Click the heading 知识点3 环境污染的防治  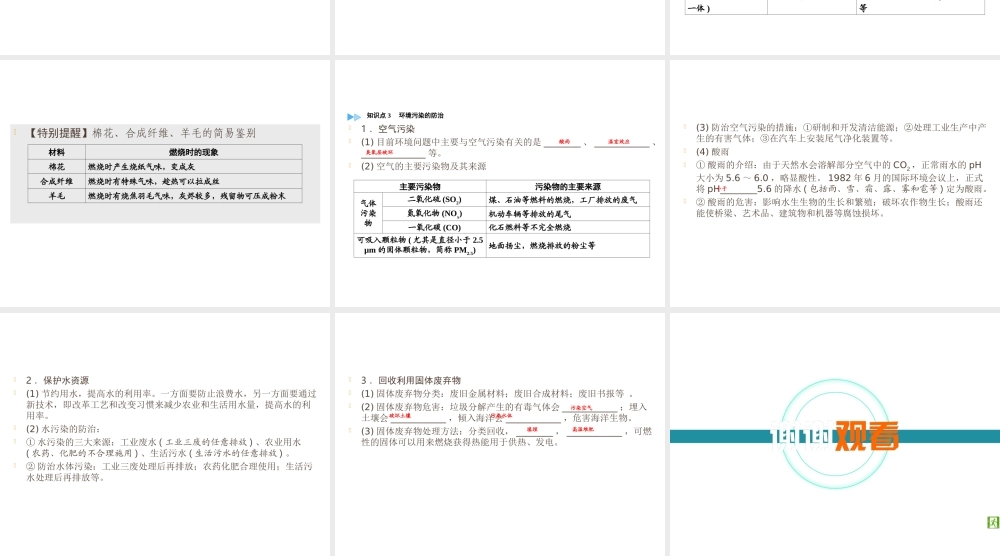405,115
